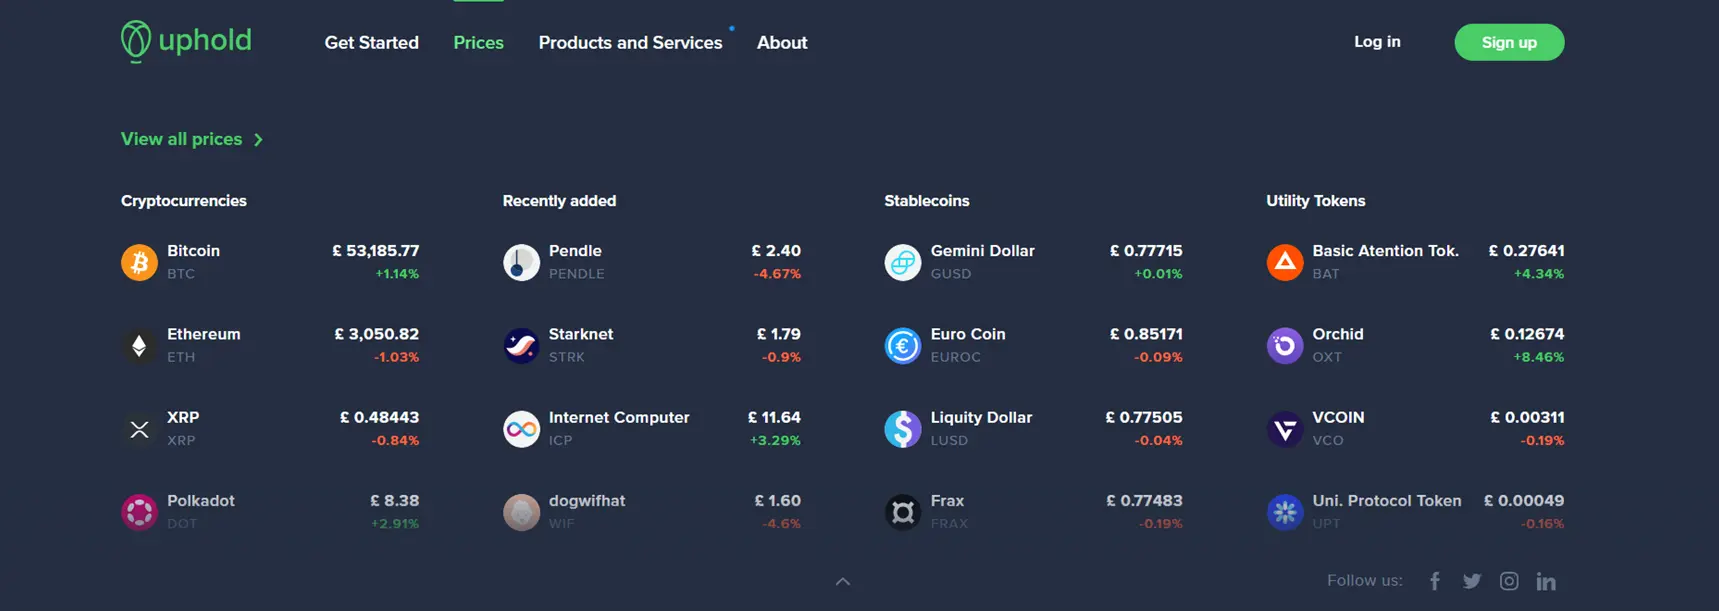This screenshot has height=611, width=1719.
Task: Click the Frax token icon
Action: coord(903,512)
